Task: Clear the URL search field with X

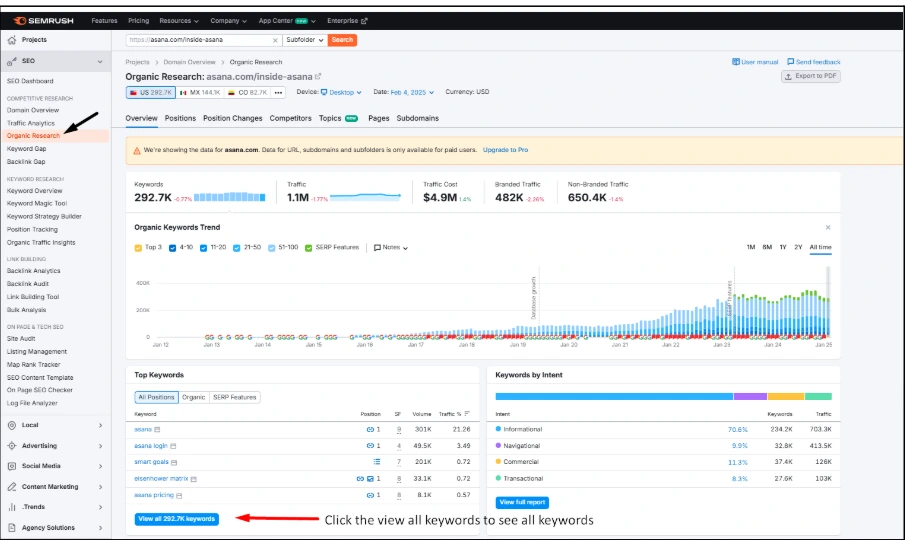Action: 275,40
